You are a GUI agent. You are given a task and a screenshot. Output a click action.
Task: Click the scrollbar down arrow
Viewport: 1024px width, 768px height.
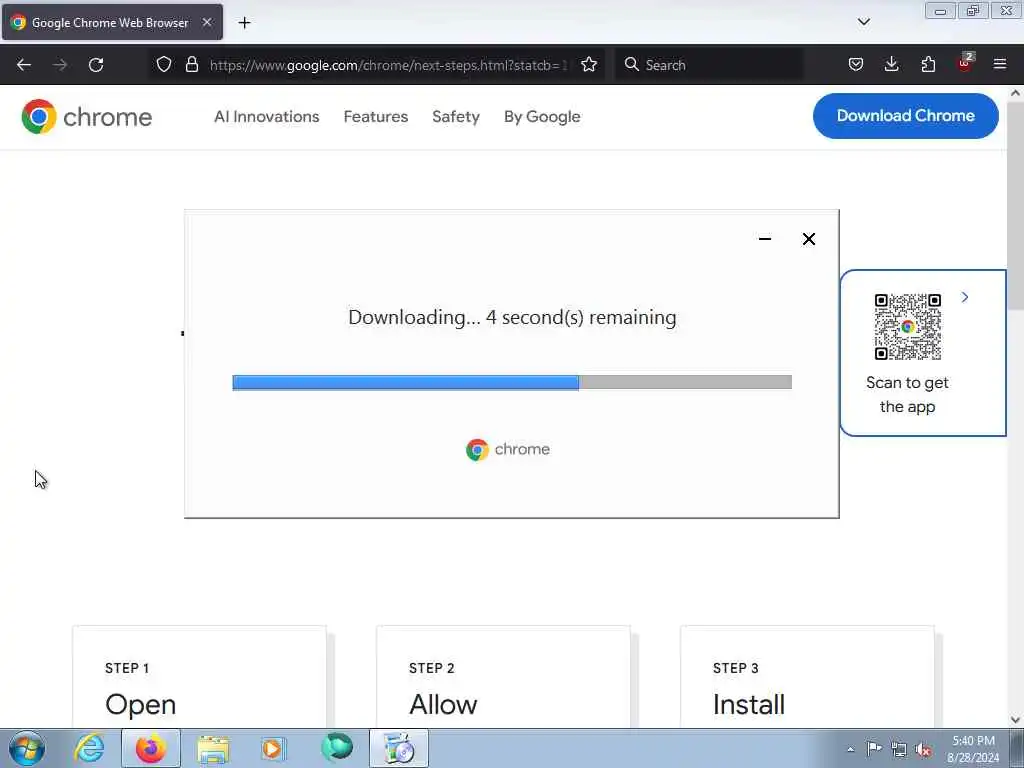point(1016,720)
